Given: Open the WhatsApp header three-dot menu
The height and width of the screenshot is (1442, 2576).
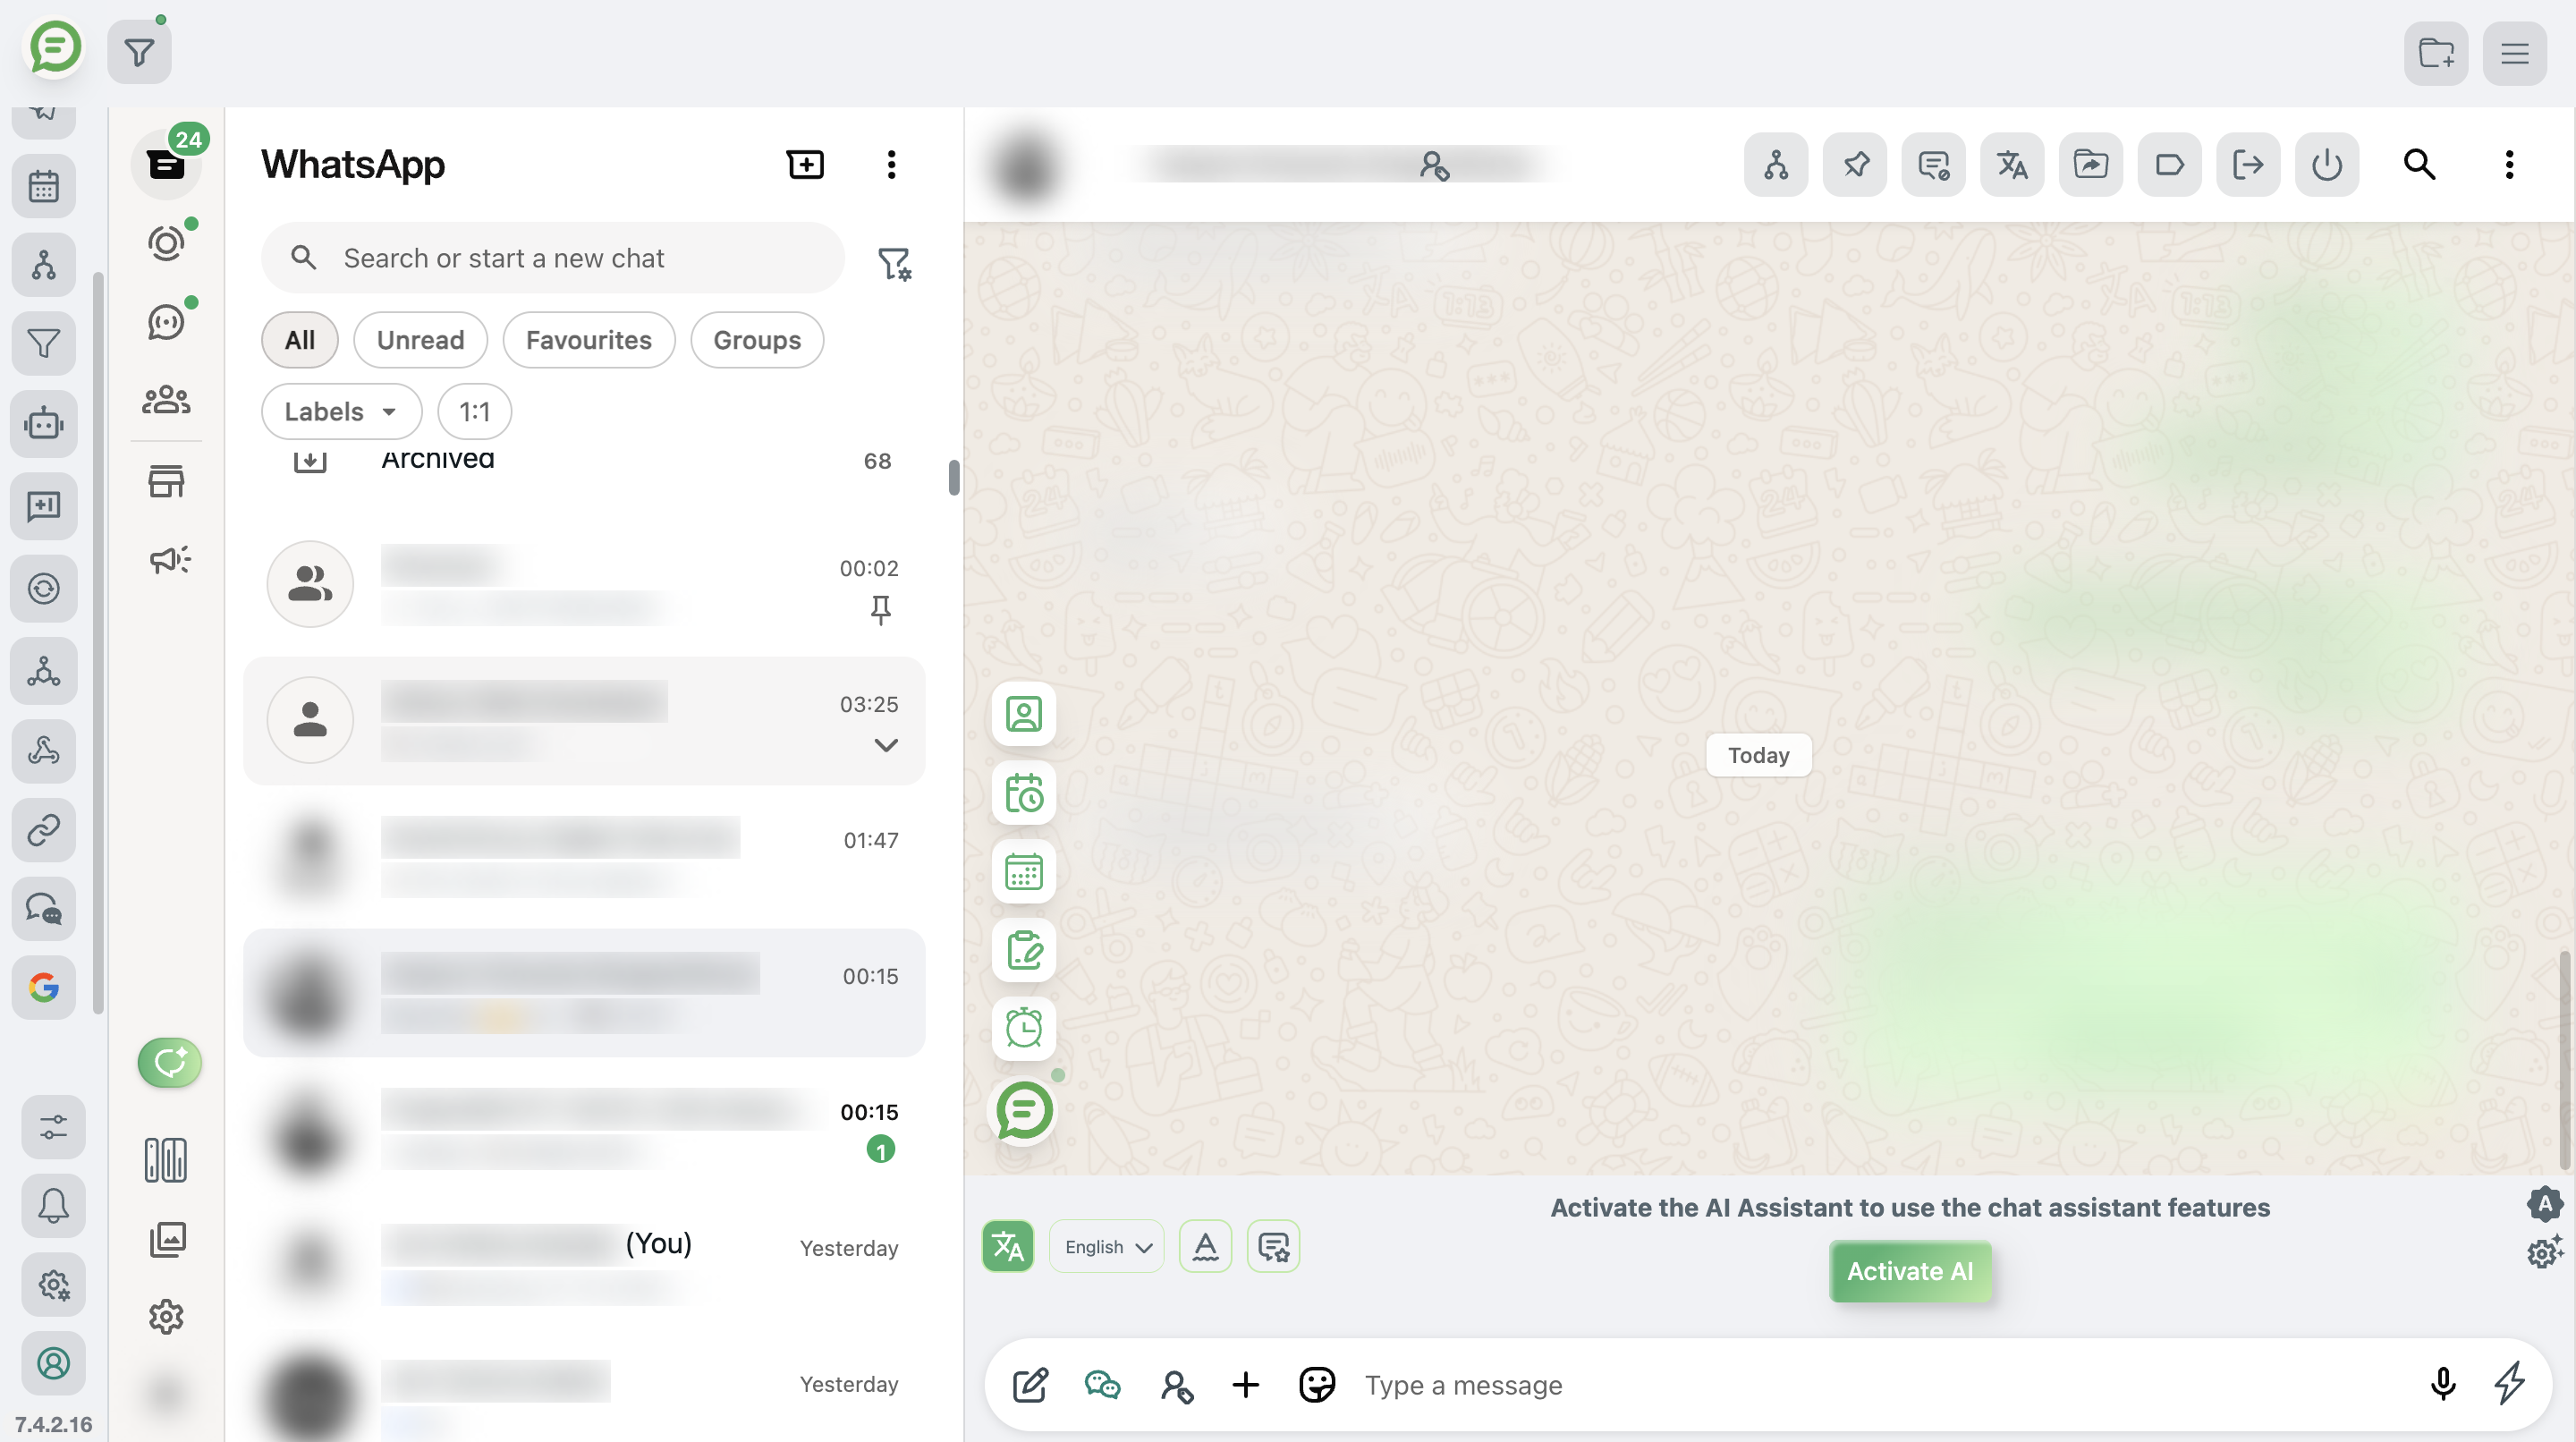Looking at the screenshot, I should pos(891,164).
